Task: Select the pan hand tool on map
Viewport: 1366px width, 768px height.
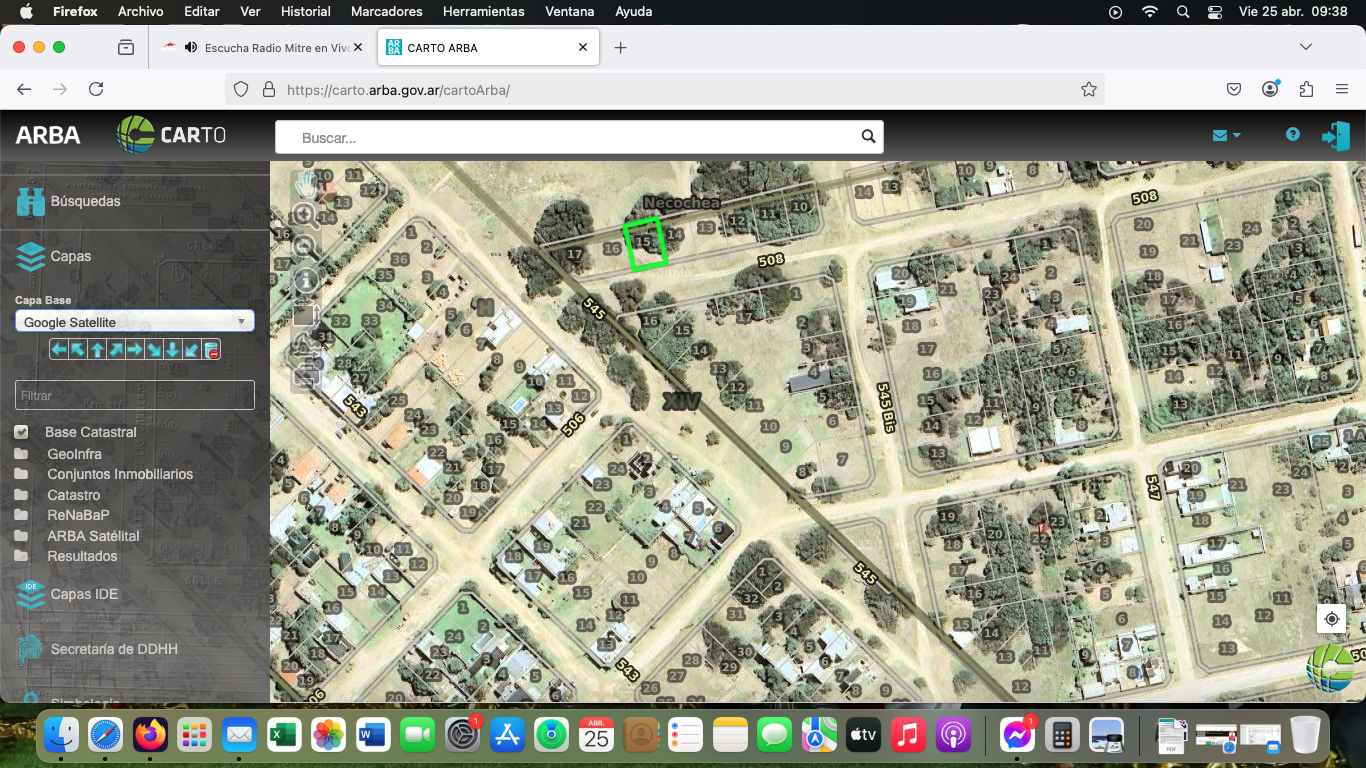Action: 305,183
